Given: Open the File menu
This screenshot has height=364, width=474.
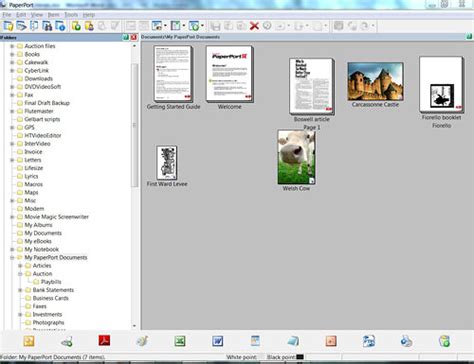Looking at the screenshot, I should pos(7,15).
